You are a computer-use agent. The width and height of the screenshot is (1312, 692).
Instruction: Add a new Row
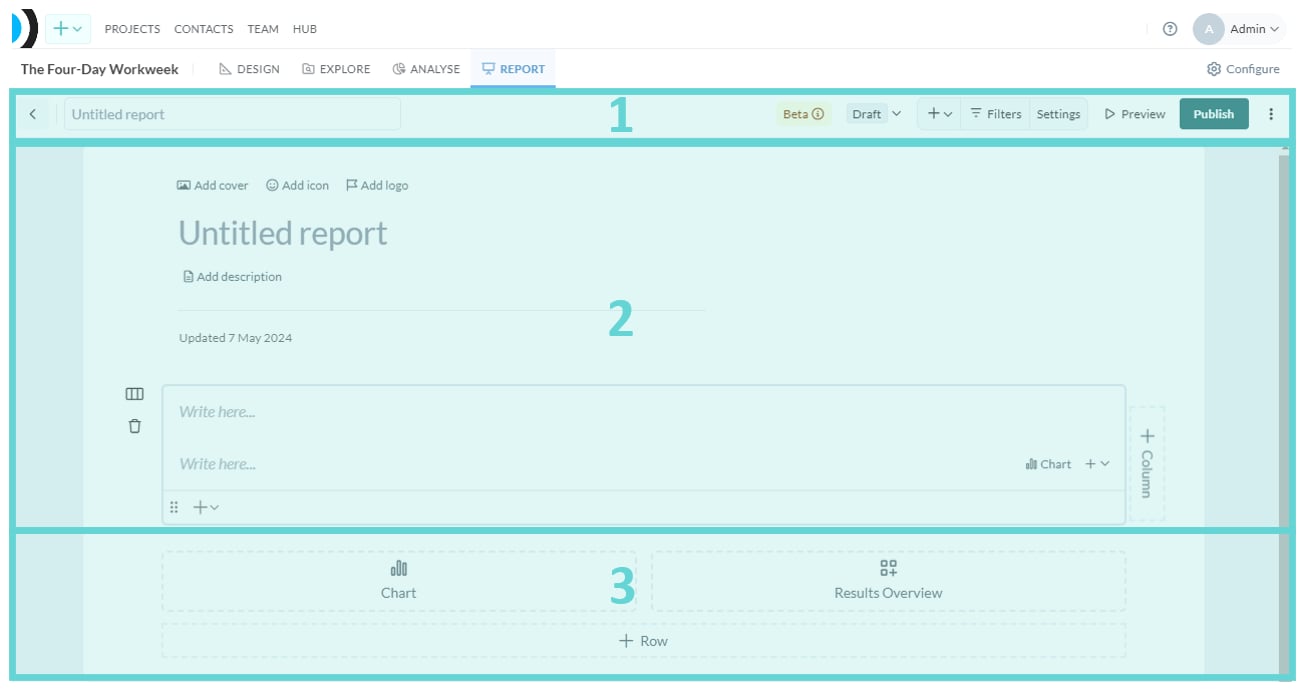click(x=644, y=641)
